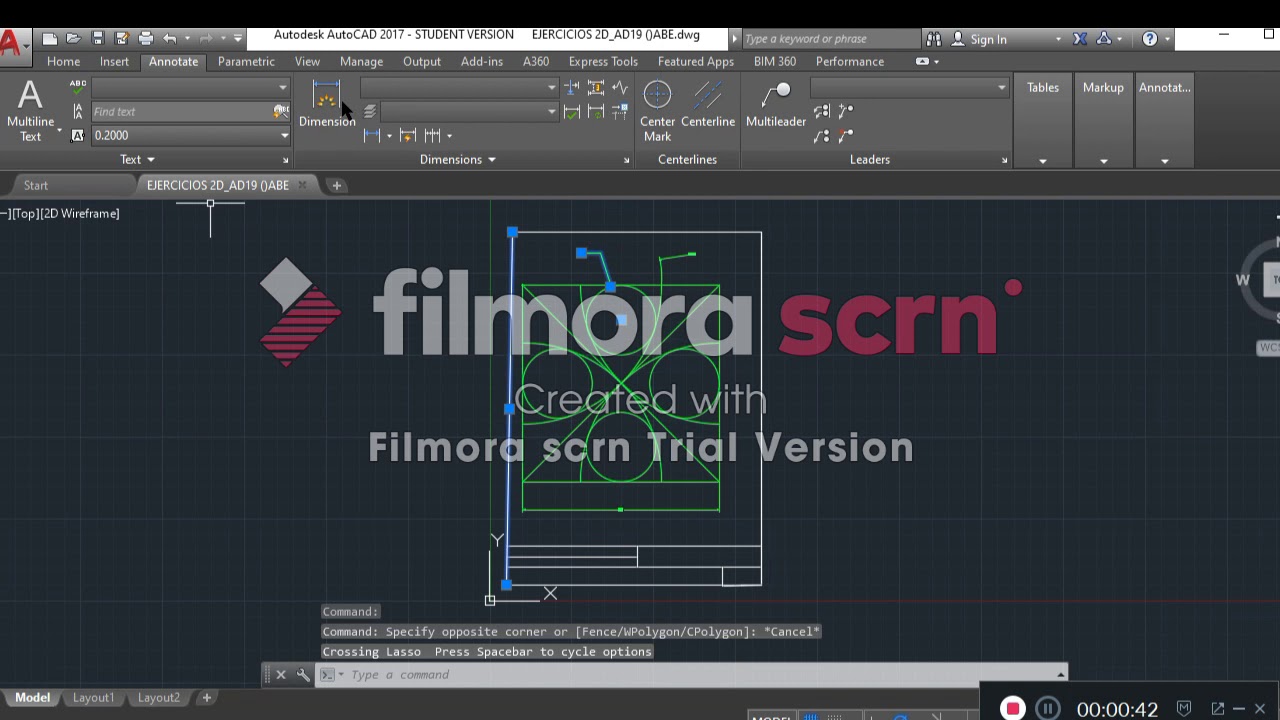Click the Reassociate dimension icon

(620, 112)
